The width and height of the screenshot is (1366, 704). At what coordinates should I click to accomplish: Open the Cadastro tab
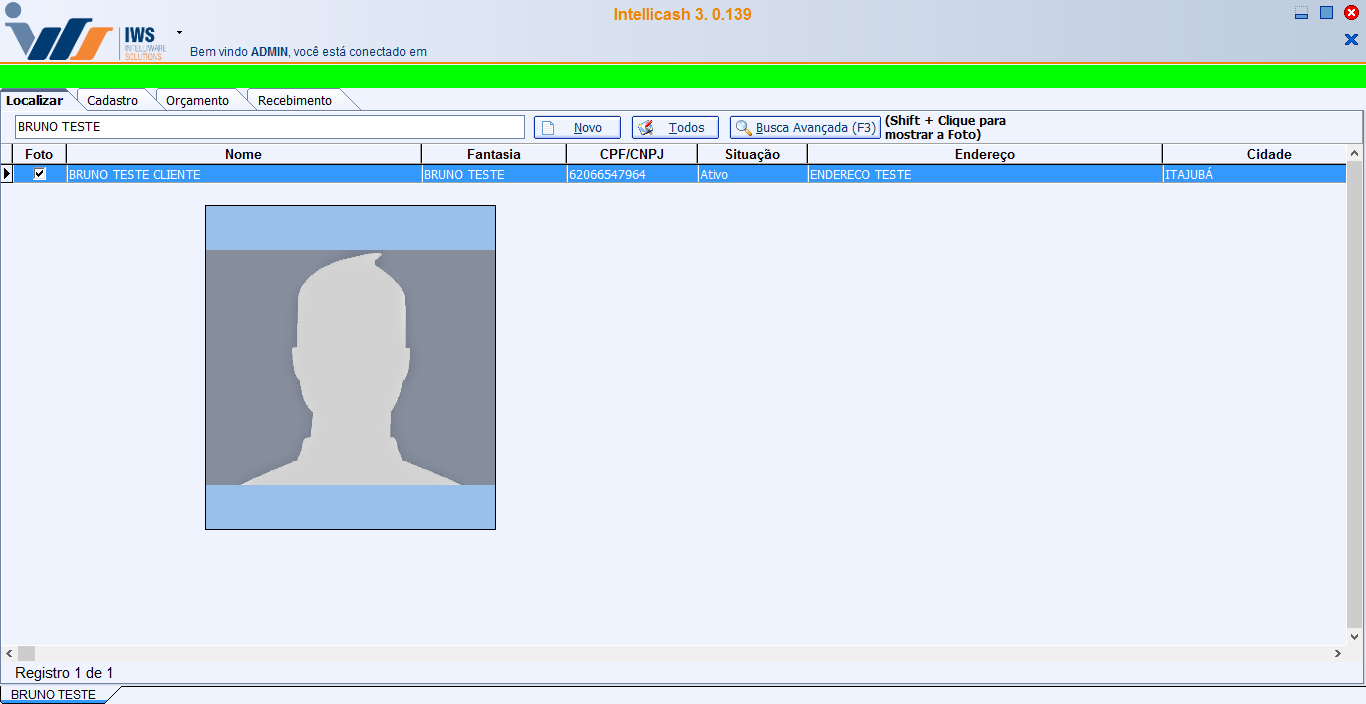coord(112,100)
